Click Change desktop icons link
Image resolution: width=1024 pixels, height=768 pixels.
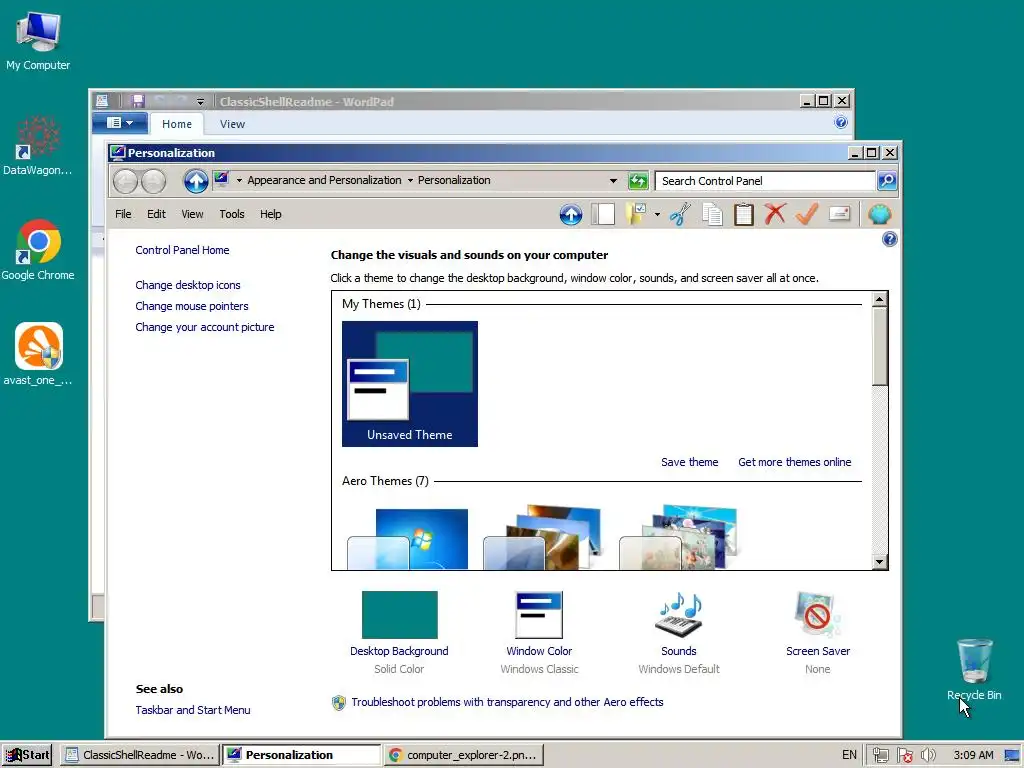(188, 285)
